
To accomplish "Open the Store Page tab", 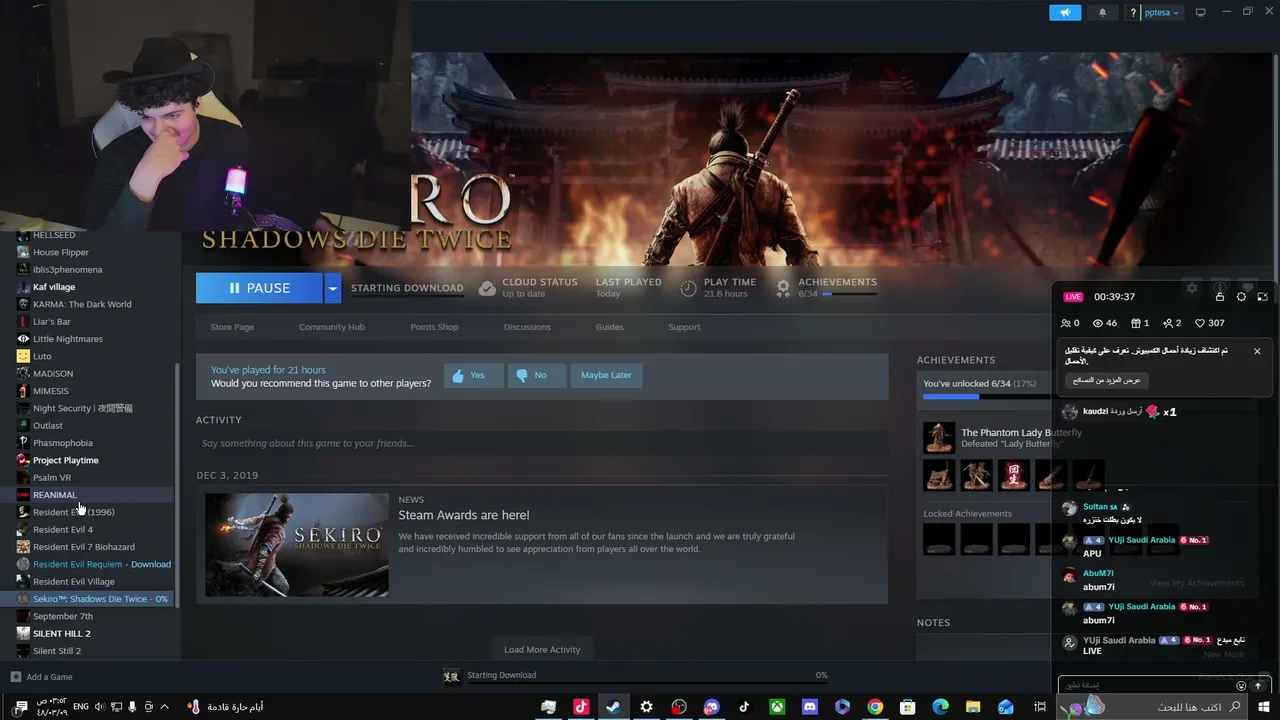I will pos(232,327).
